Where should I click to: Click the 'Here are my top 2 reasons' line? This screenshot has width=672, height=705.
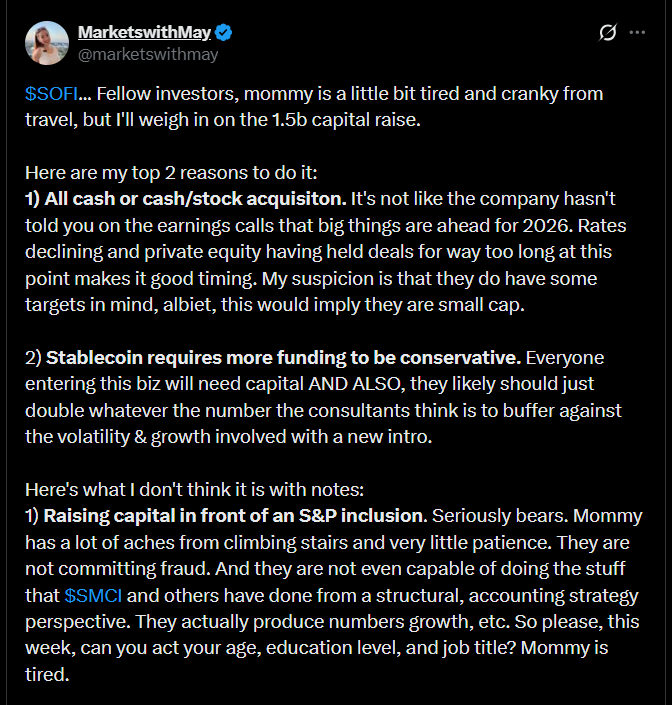pyautogui.click(x=159, y=172)
